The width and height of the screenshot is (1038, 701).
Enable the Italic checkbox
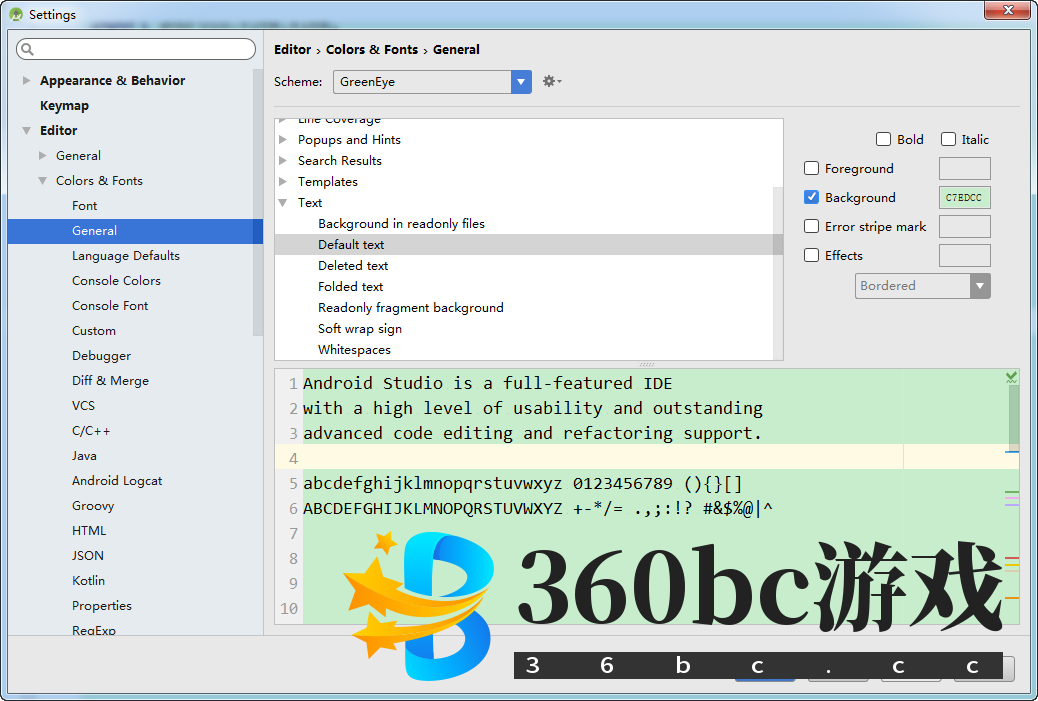pos(948,139)
